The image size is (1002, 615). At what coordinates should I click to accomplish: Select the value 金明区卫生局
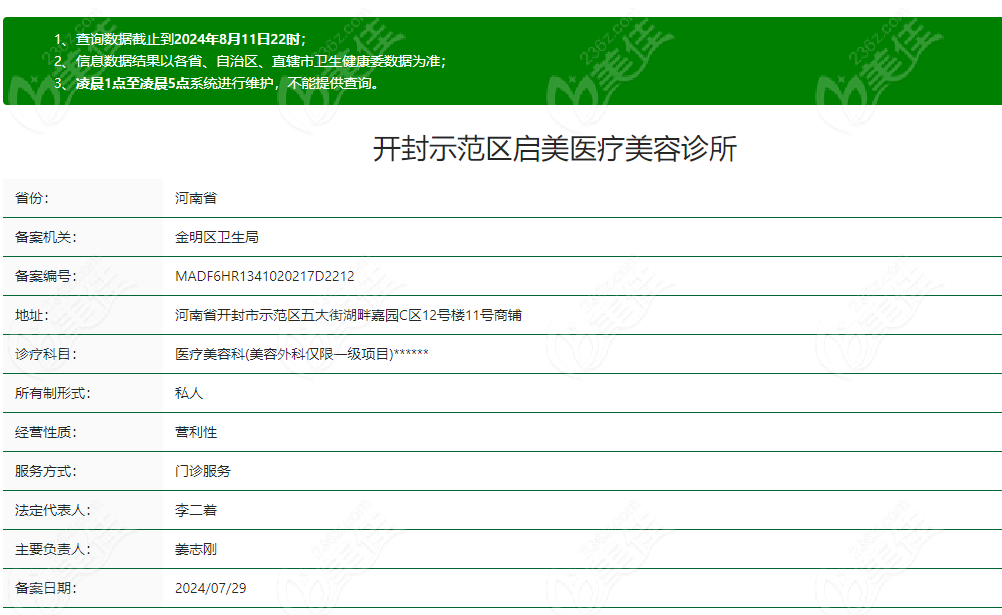(x=217, y=237)
